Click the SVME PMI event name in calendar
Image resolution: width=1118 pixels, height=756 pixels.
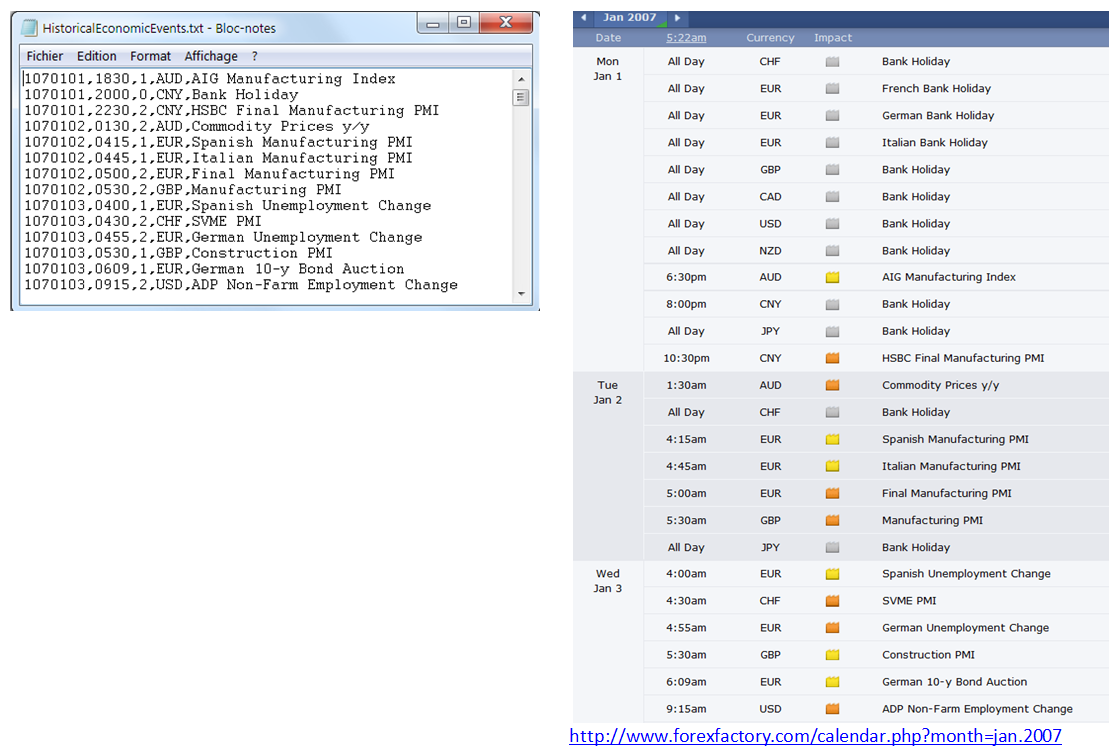[x=909, y=601]
